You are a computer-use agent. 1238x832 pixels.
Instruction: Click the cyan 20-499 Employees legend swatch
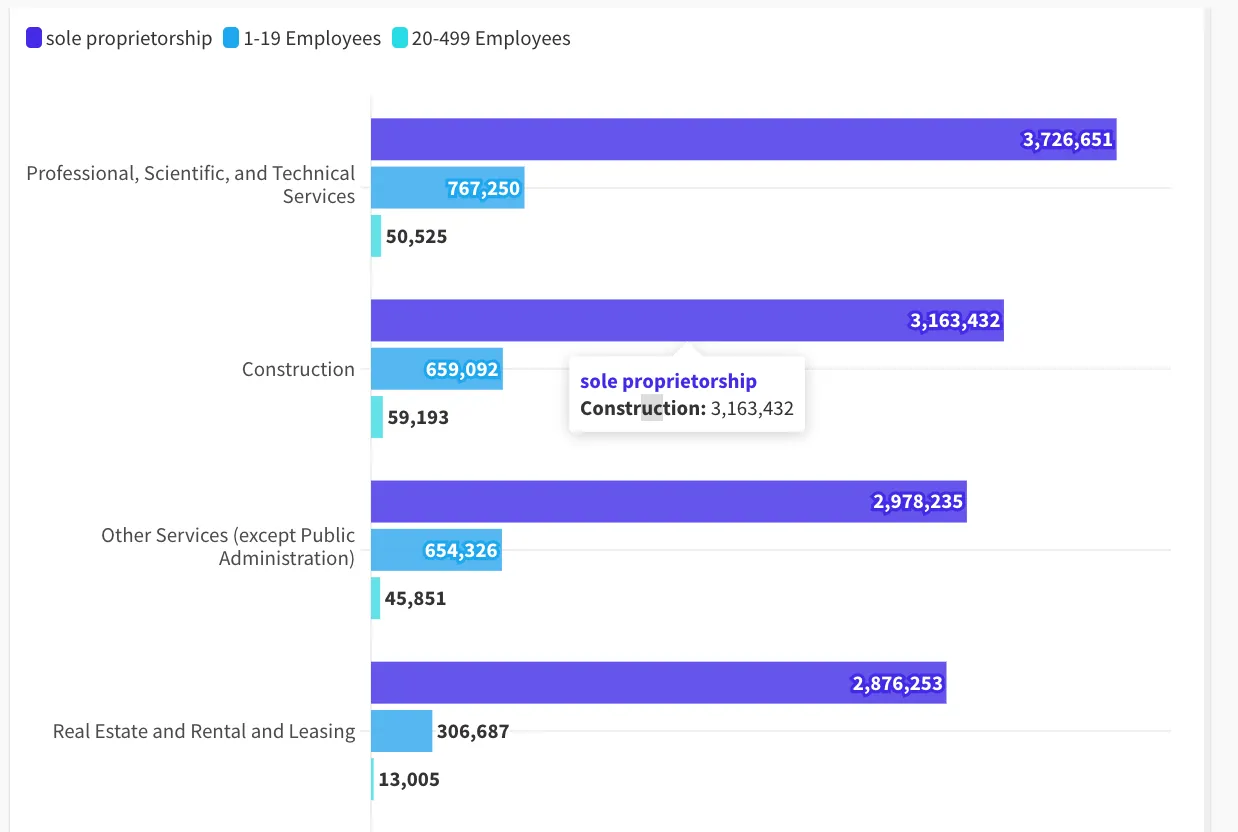[400, 39]
